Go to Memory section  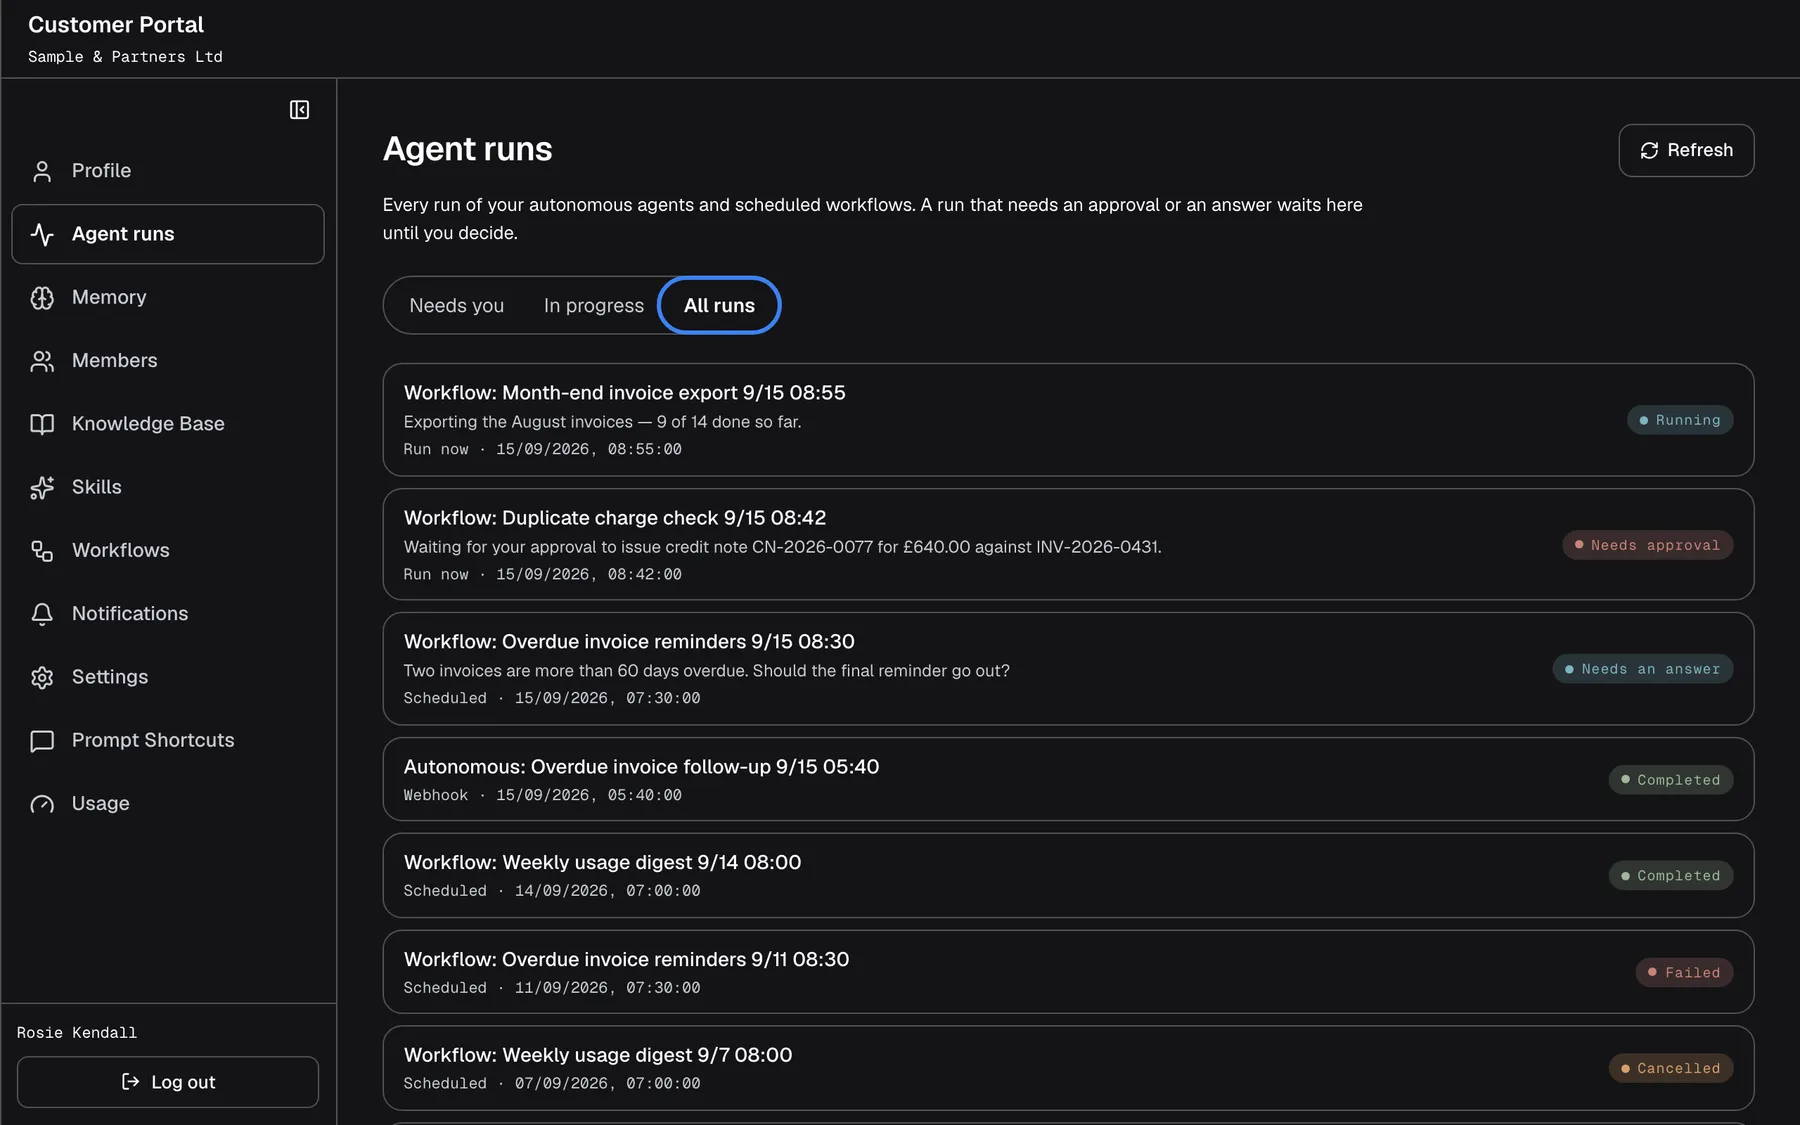coord(168,298)
